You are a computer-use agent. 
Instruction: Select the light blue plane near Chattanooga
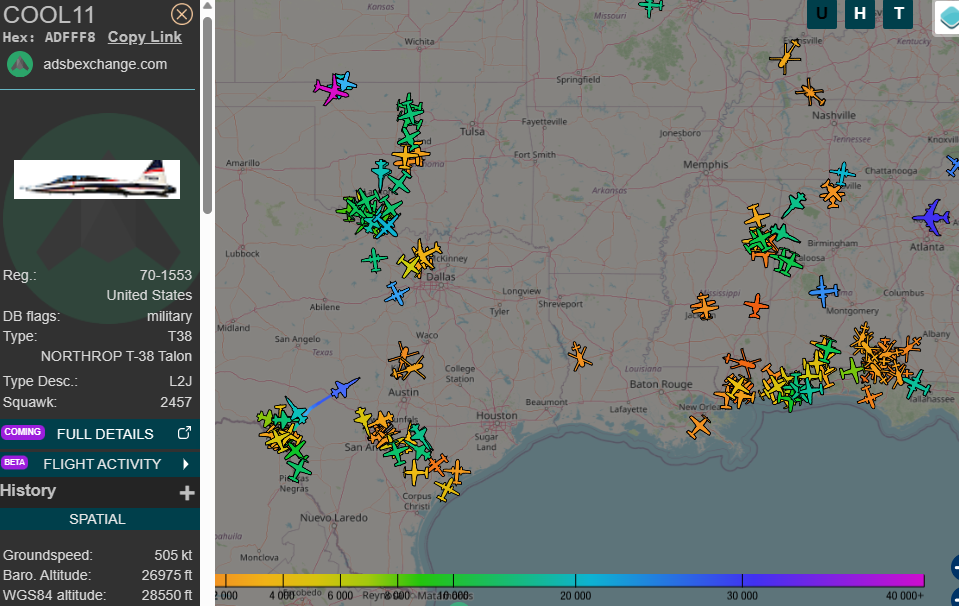click(842, 174)
